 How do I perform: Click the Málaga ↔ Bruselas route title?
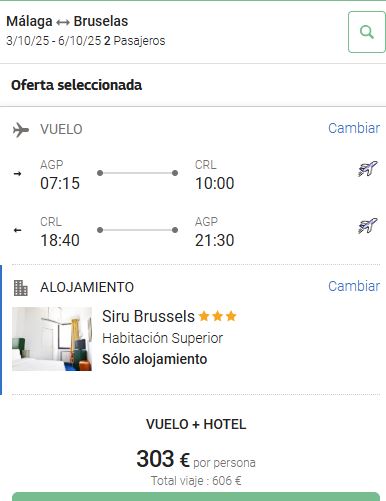(67, 21)
